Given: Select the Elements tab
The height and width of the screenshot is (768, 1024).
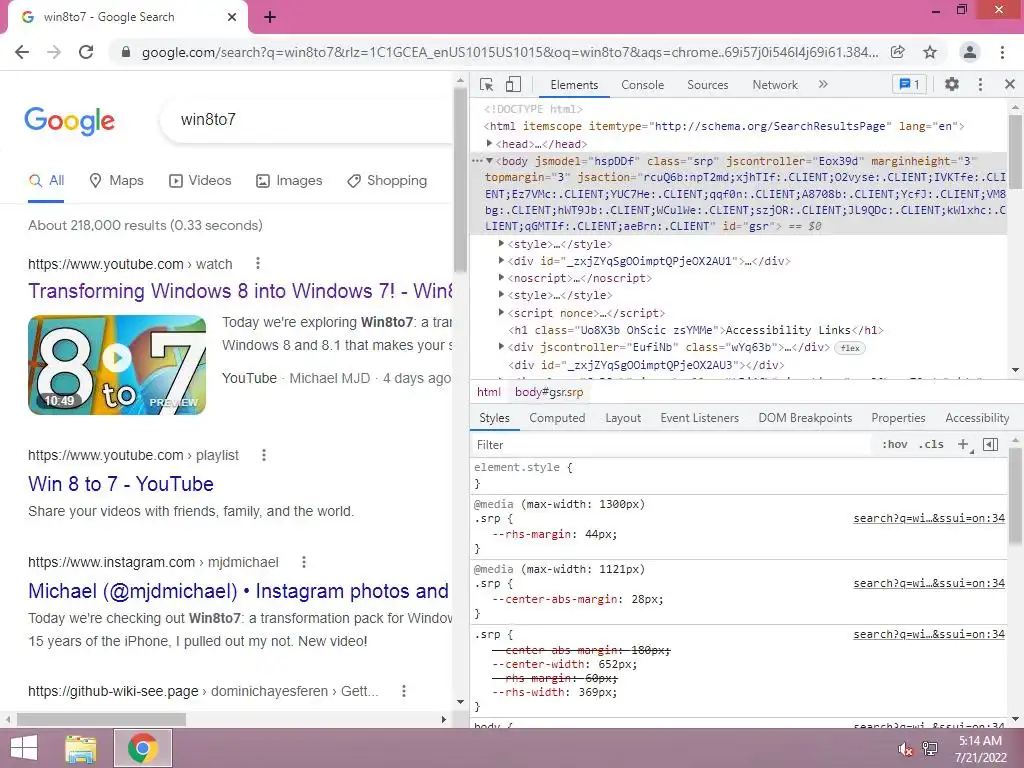Looking at the screenshot, I should [574, 85].
